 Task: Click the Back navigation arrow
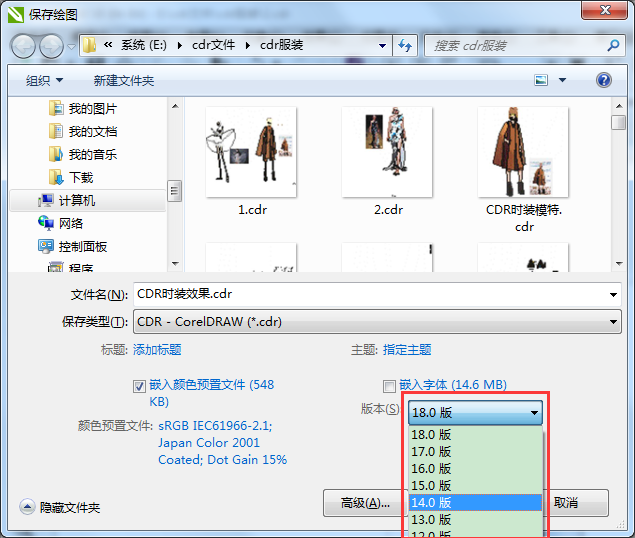click(23, 46)
